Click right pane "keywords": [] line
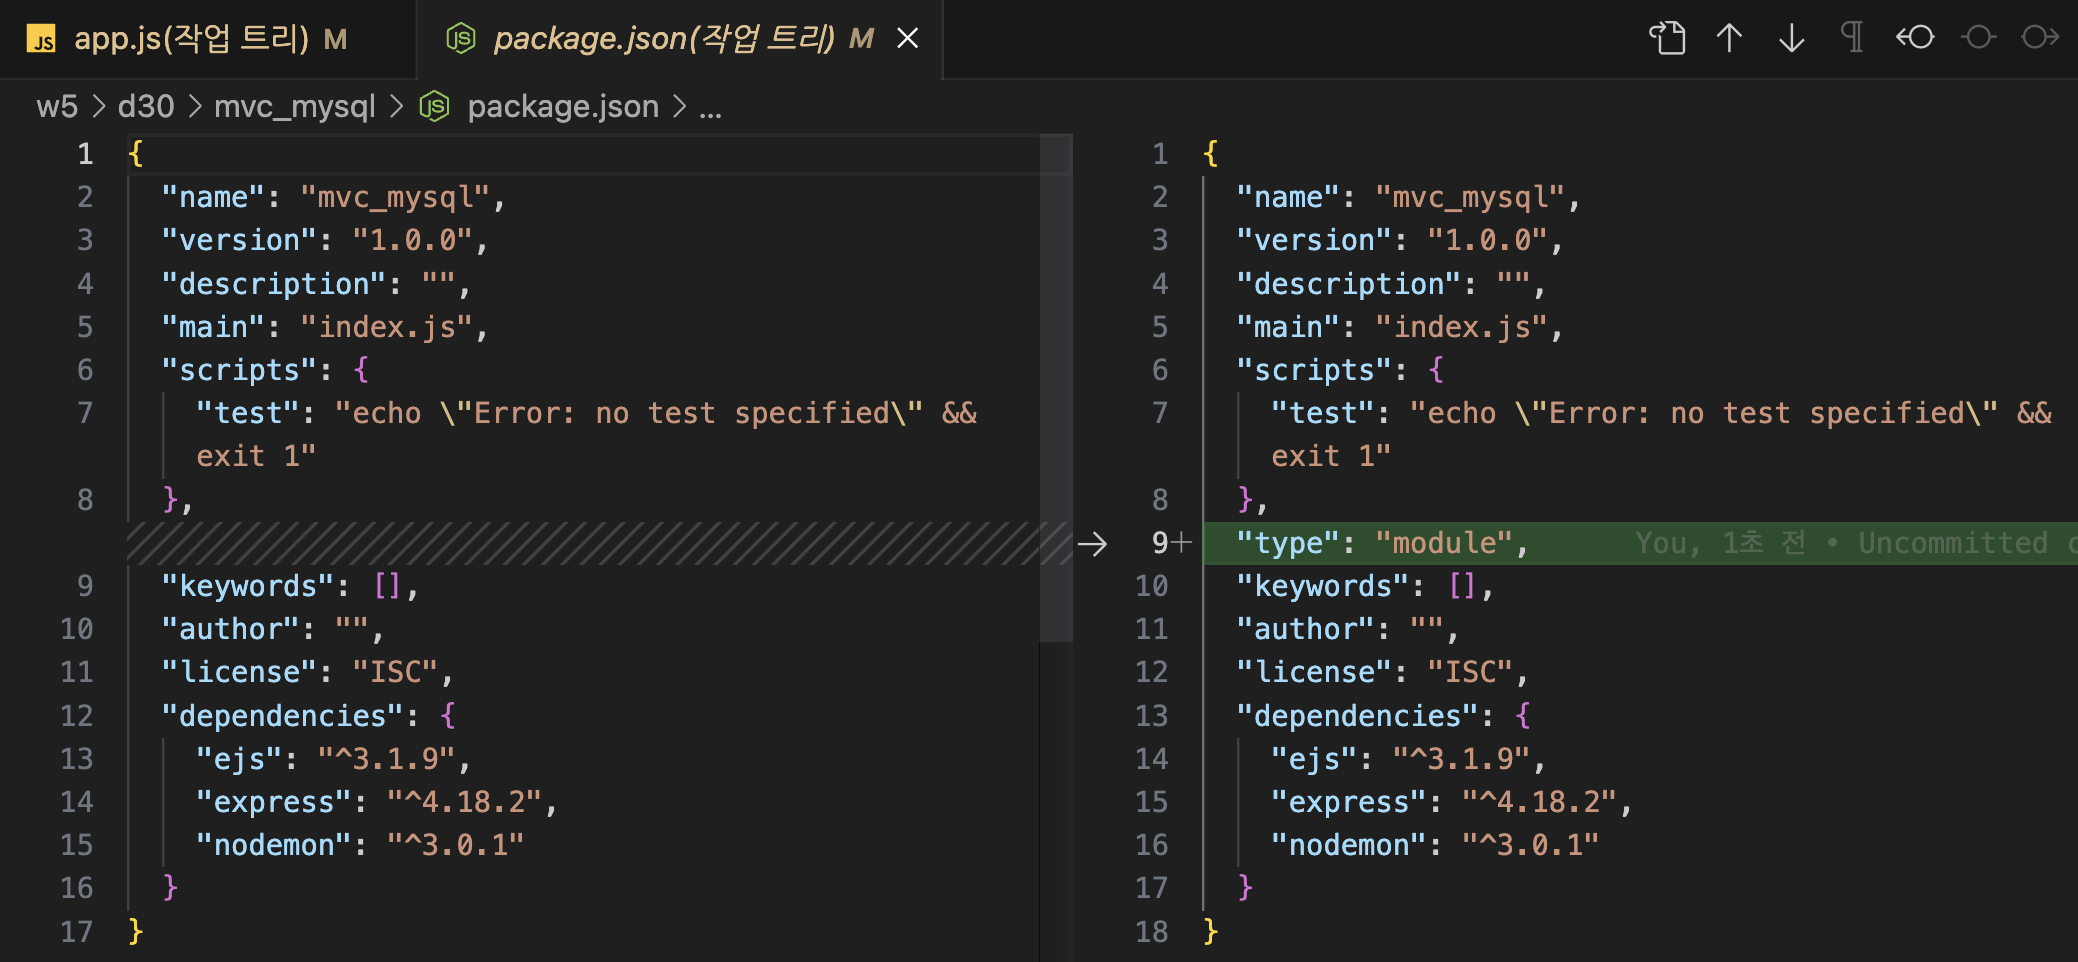The image size is (2078, 962). pos(1365,587)
